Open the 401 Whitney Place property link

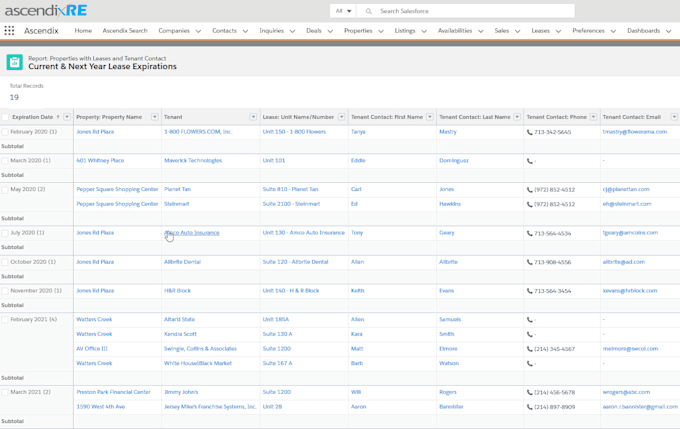pyautogui.click(x=100, y=160)
